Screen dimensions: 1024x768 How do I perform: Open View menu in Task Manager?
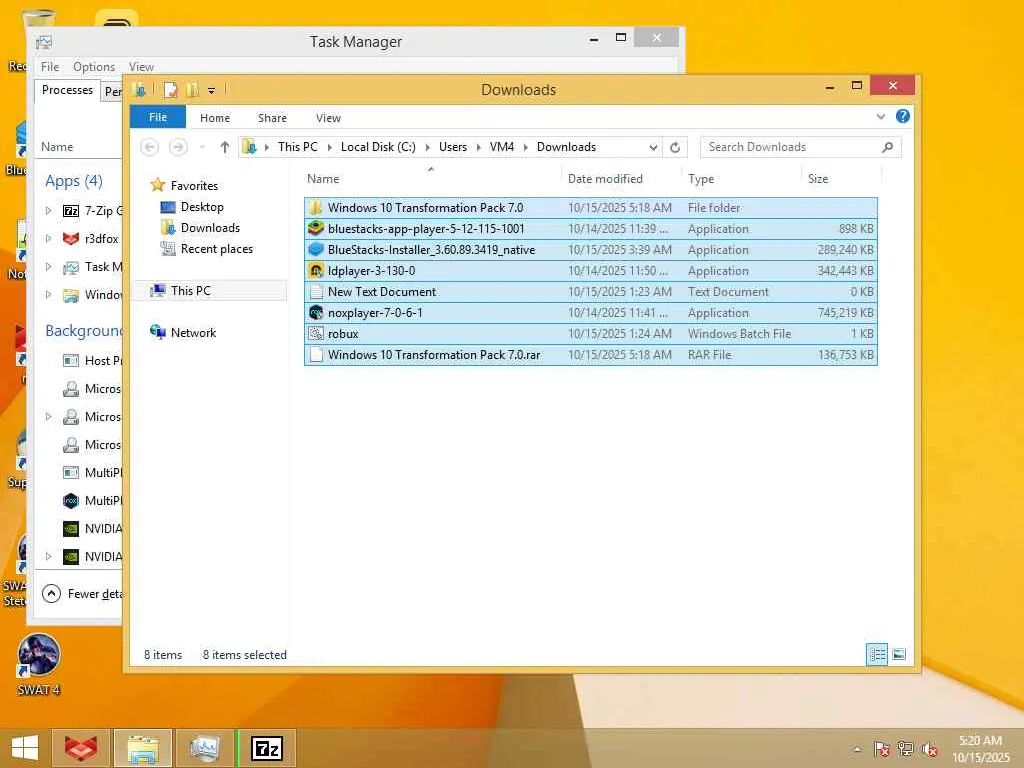(141, 67)
